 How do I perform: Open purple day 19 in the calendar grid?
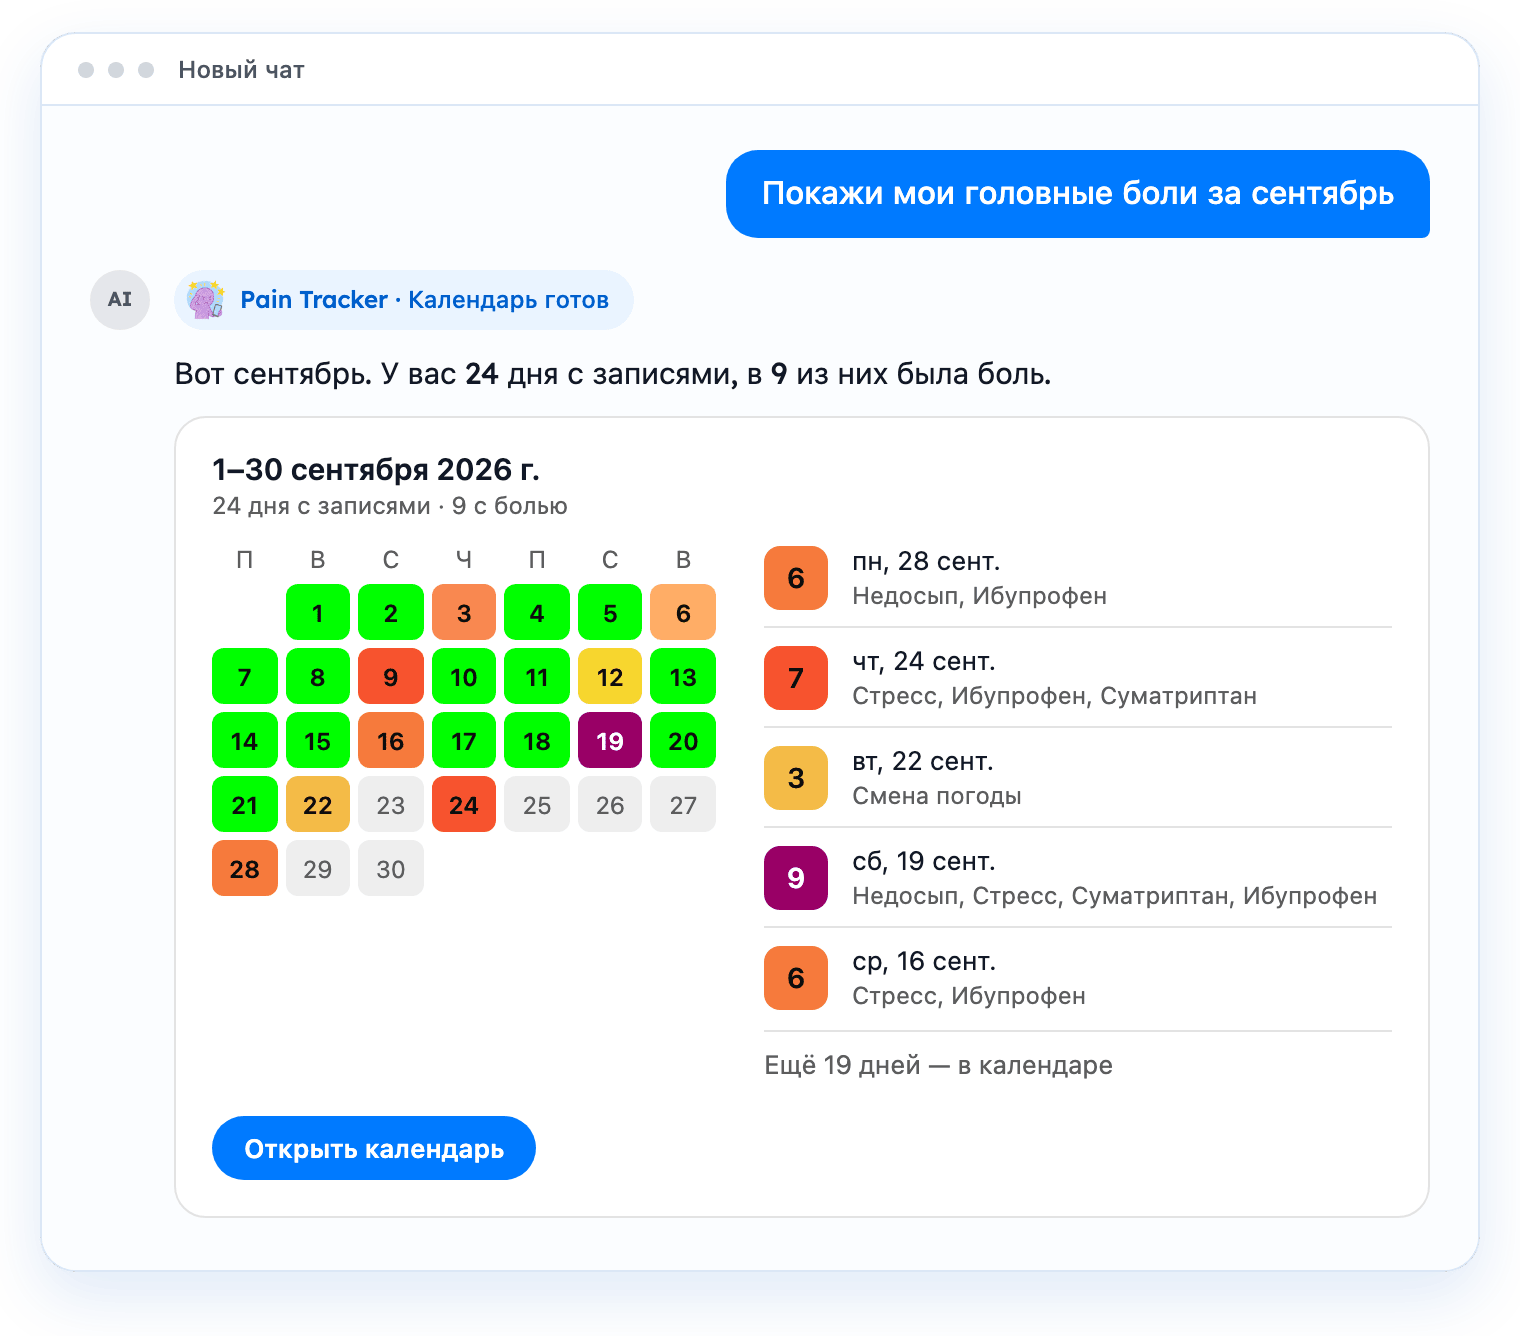[x=610, y=740]
